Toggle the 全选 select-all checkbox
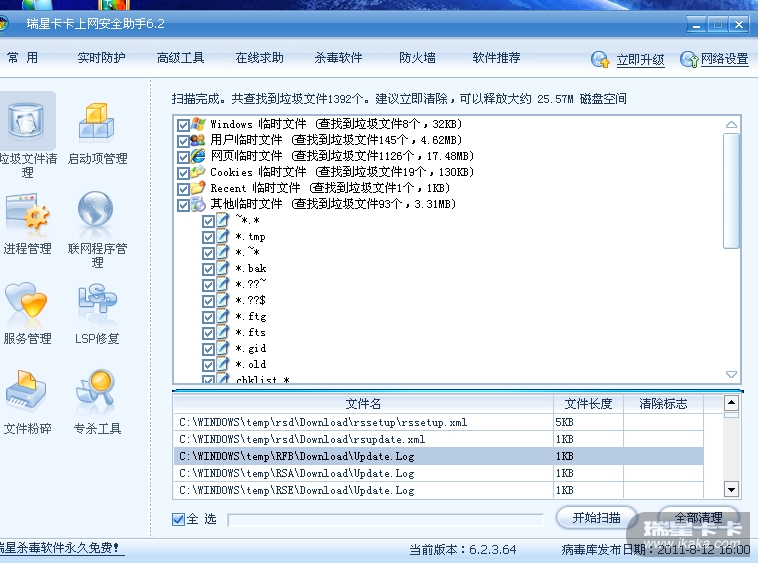Screen dimensions: 758x563 (178, 519)
